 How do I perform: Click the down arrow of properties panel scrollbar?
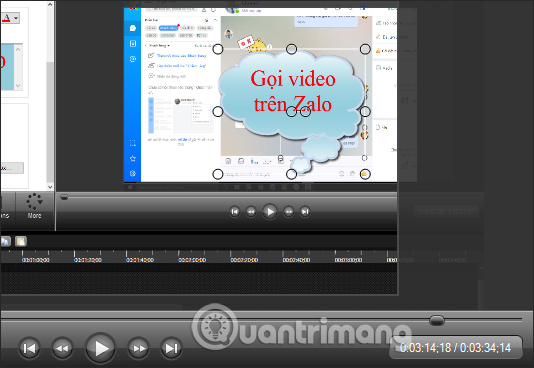(50, 187)
